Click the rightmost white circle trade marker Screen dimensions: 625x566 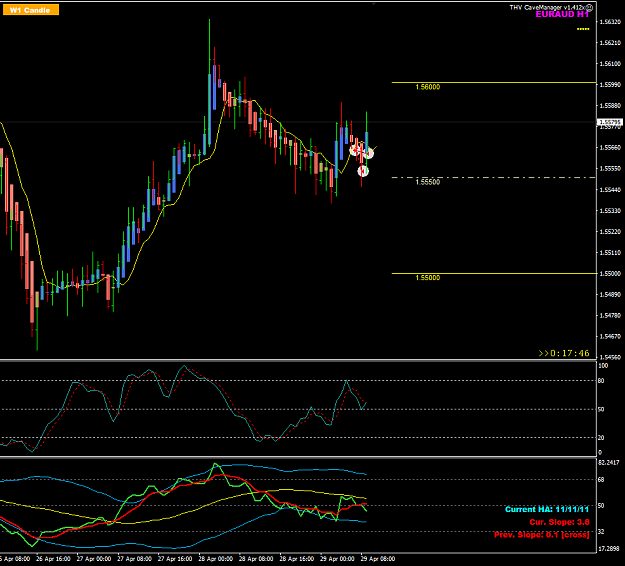pos(368,153)
